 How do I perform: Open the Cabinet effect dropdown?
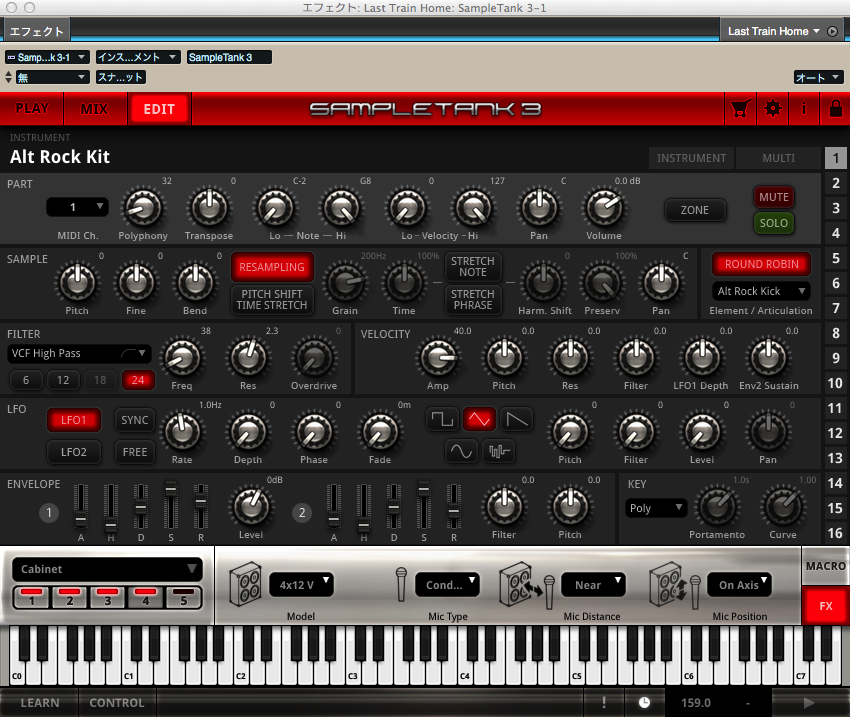coord(107,569)
